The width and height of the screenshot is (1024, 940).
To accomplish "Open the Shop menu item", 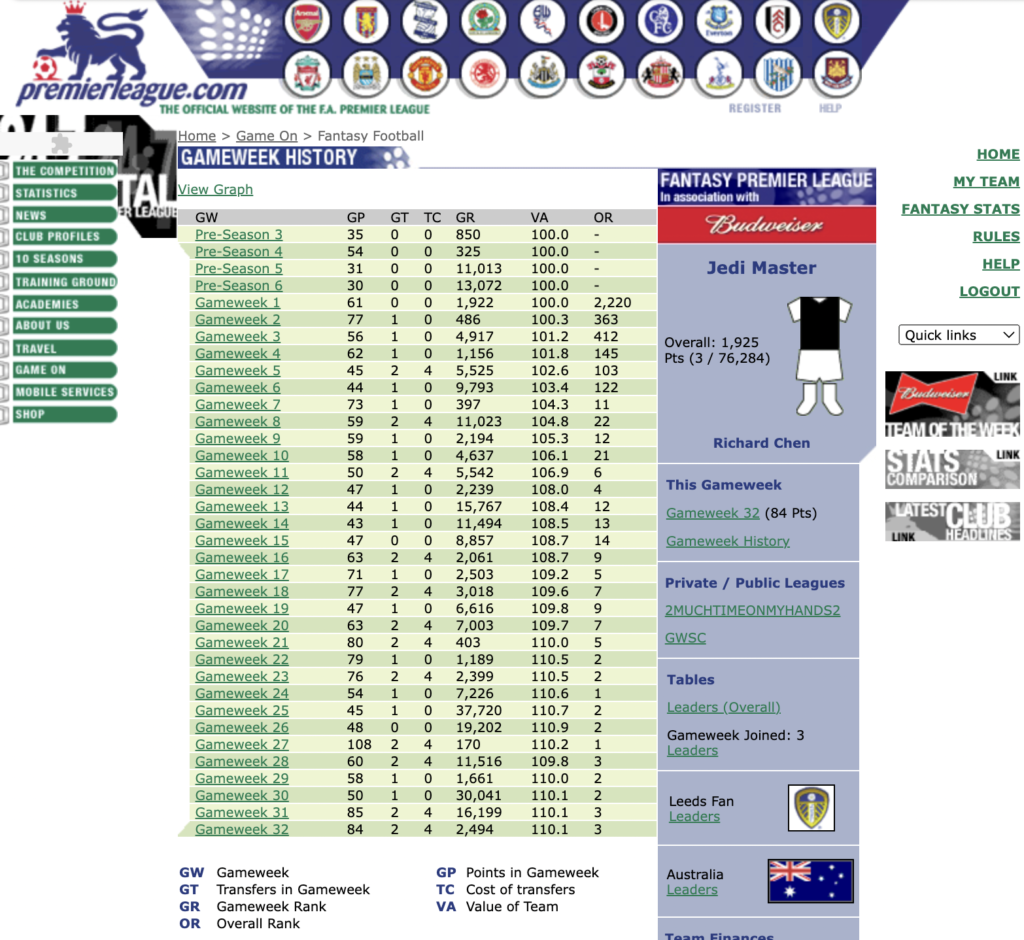I will point(64,414).
